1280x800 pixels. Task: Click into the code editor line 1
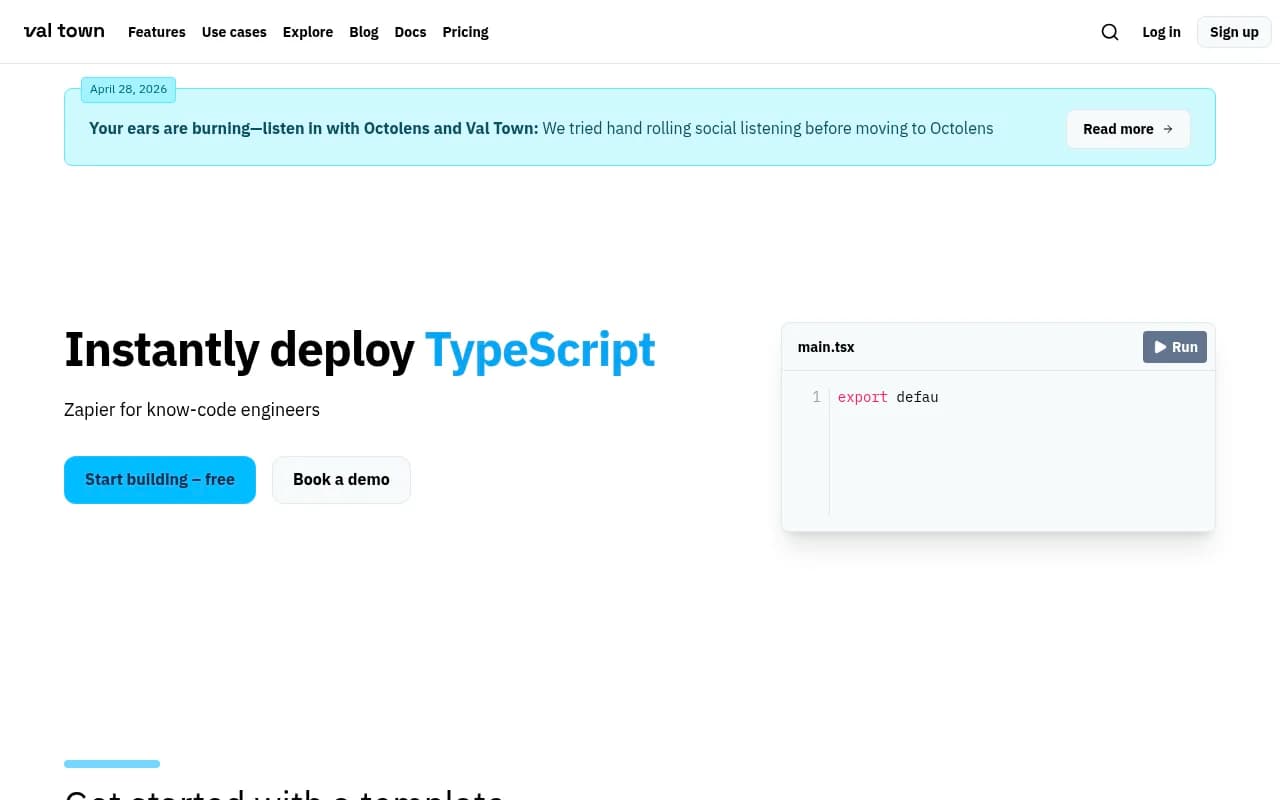[1020, 397]
